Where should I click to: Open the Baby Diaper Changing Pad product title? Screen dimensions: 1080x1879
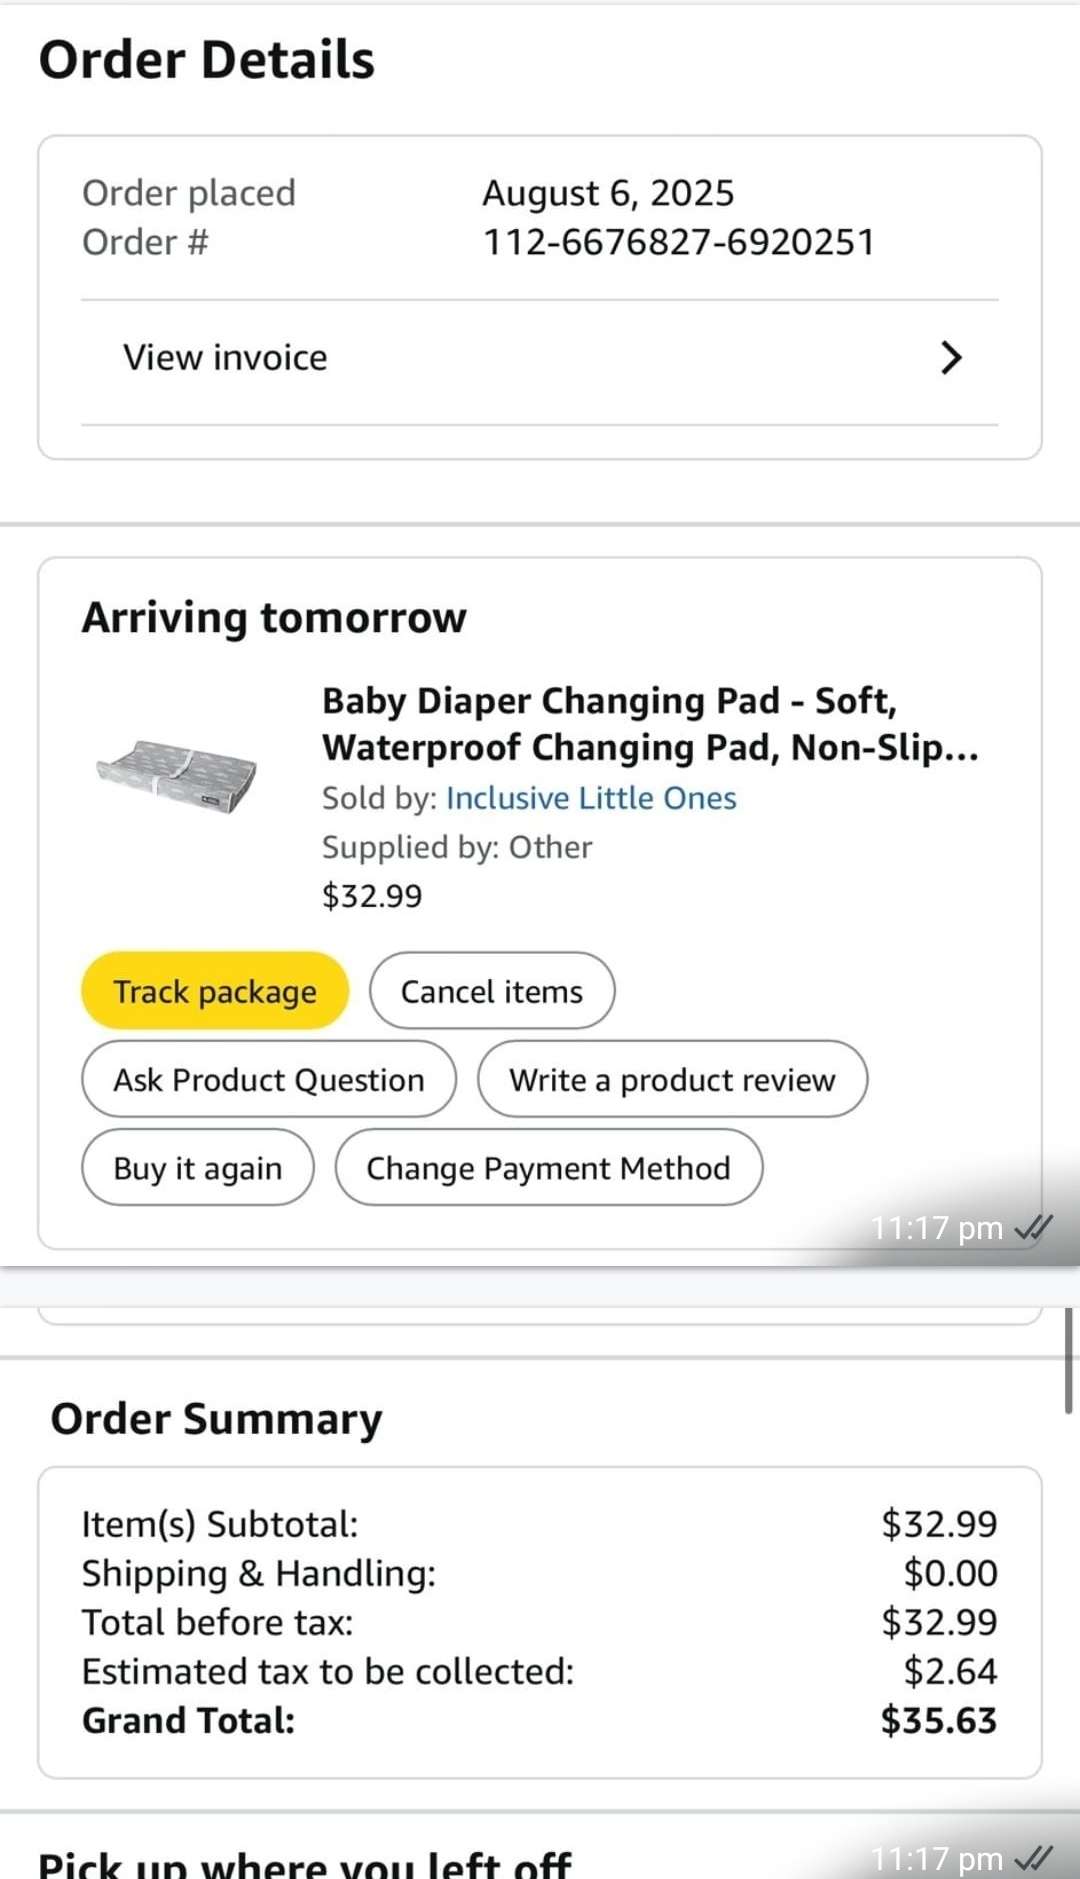[649, 724]
